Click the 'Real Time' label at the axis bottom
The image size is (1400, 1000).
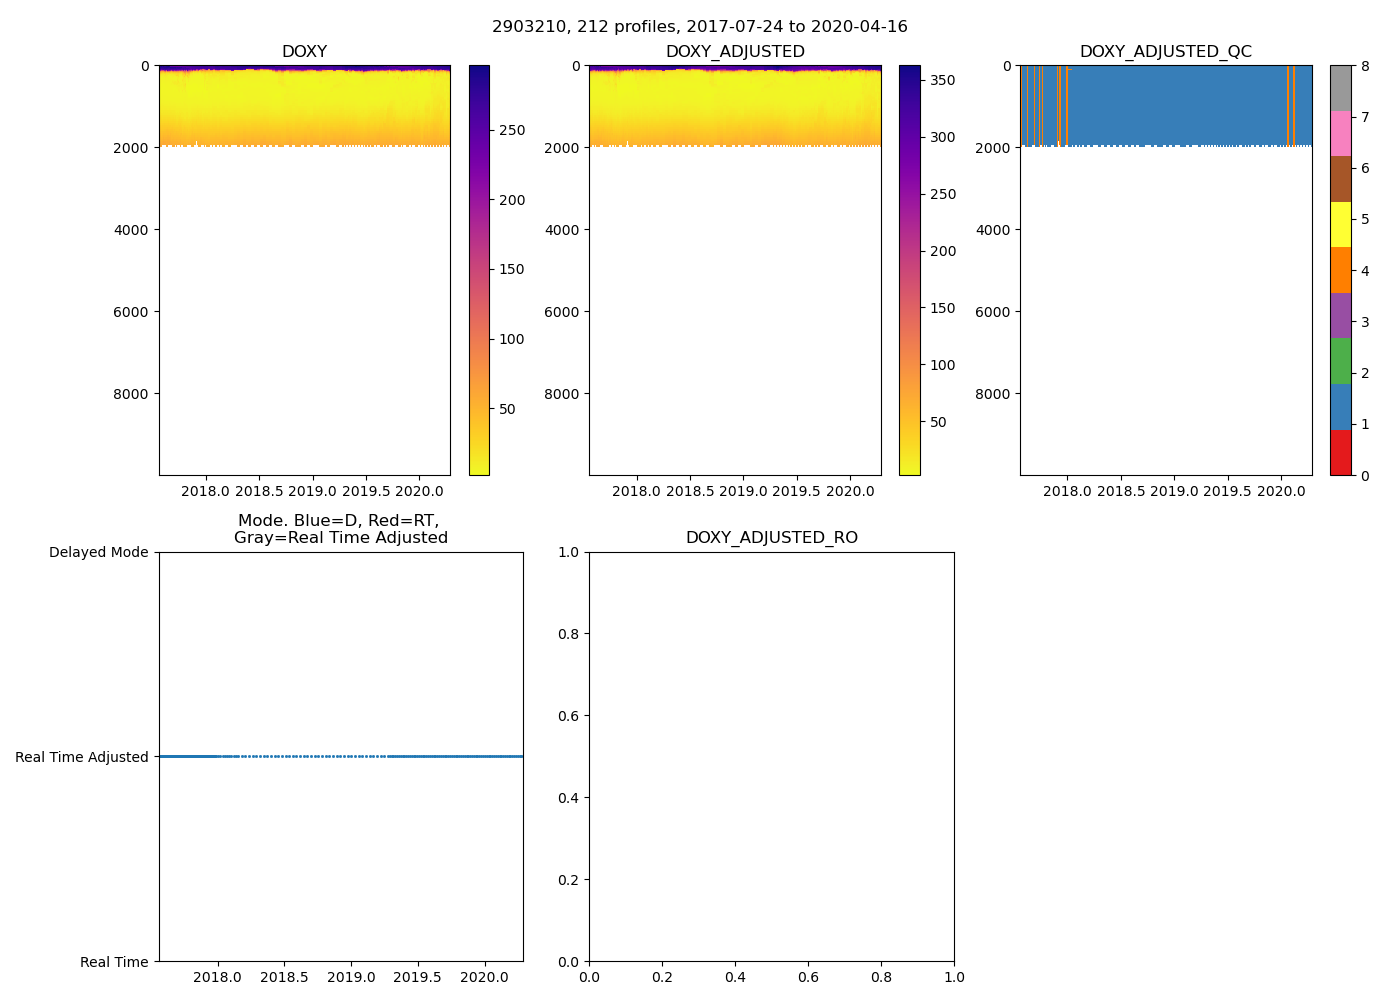(114, 962)
